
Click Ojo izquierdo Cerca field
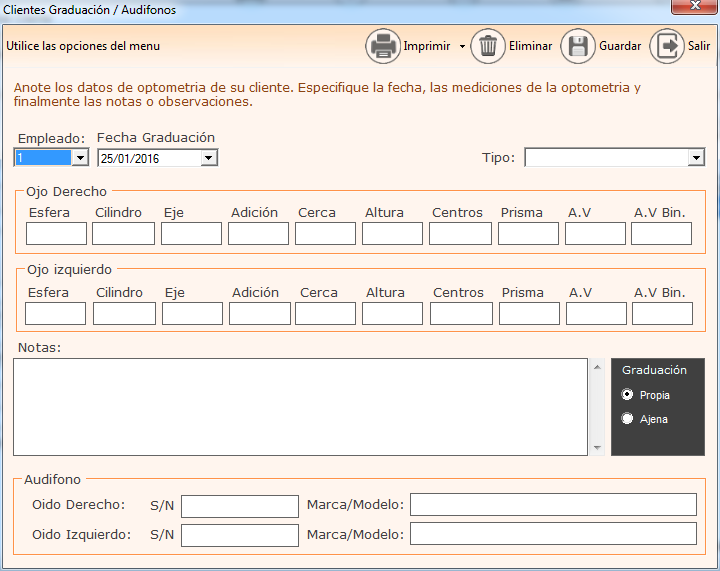(326, 313)
